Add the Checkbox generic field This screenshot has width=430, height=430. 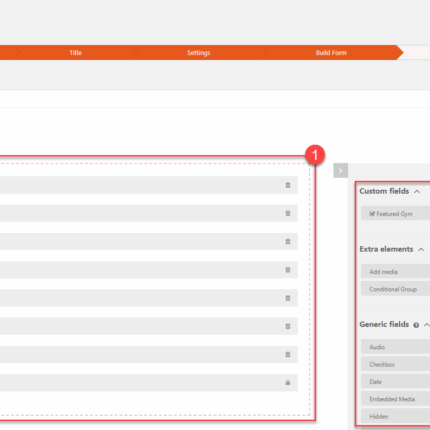(x=395, y=364)
